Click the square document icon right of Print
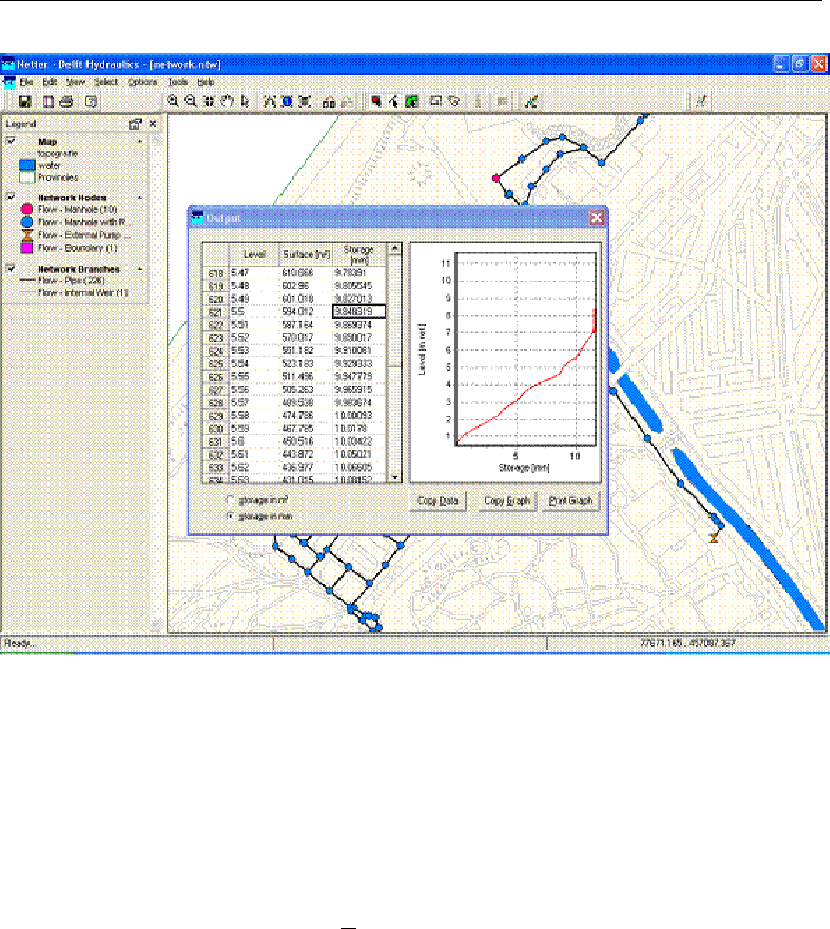Image resolution: width=830 pixels, height=929 pixels. click(91, 102)
